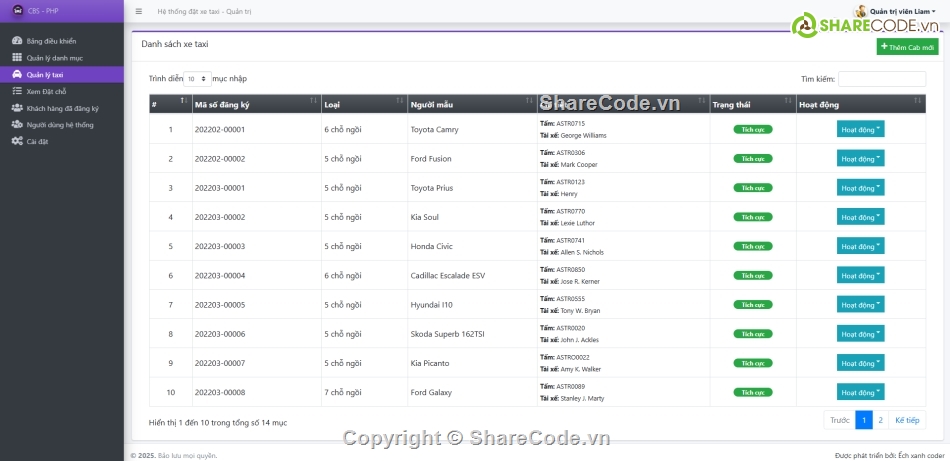Click Kế tiếp pagination button
The width and height of the screenshot is (950, 461).
pyautogui.click(x=907, y=420)
